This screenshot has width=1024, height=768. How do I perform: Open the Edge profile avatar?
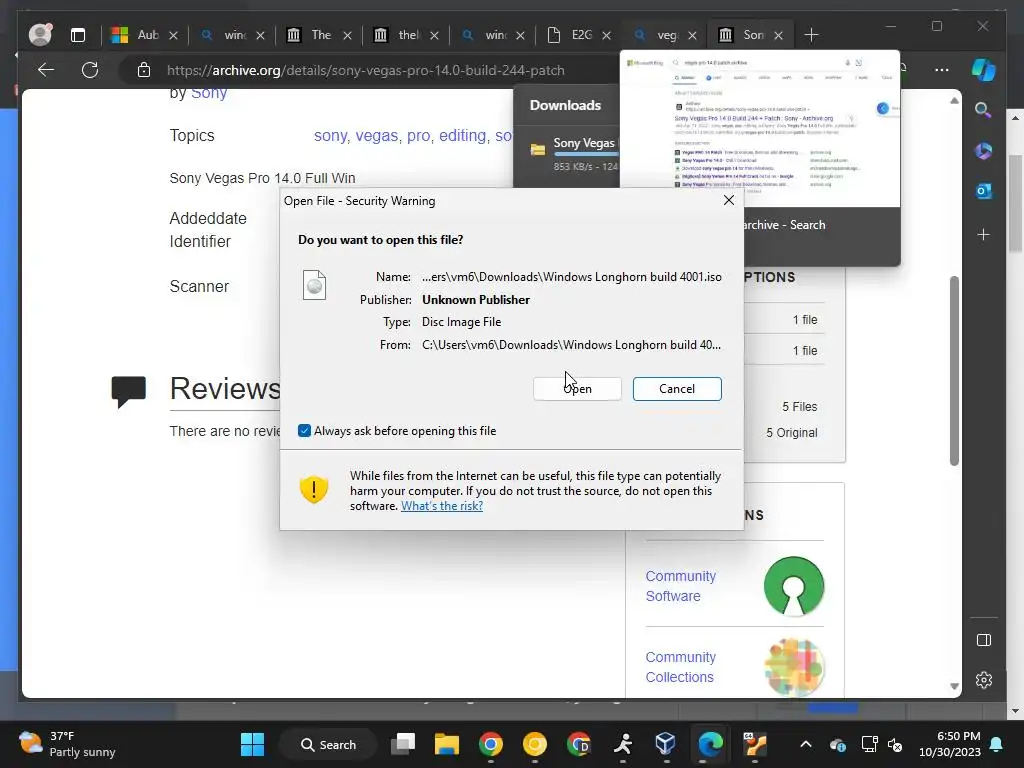(x=40, y=35)
